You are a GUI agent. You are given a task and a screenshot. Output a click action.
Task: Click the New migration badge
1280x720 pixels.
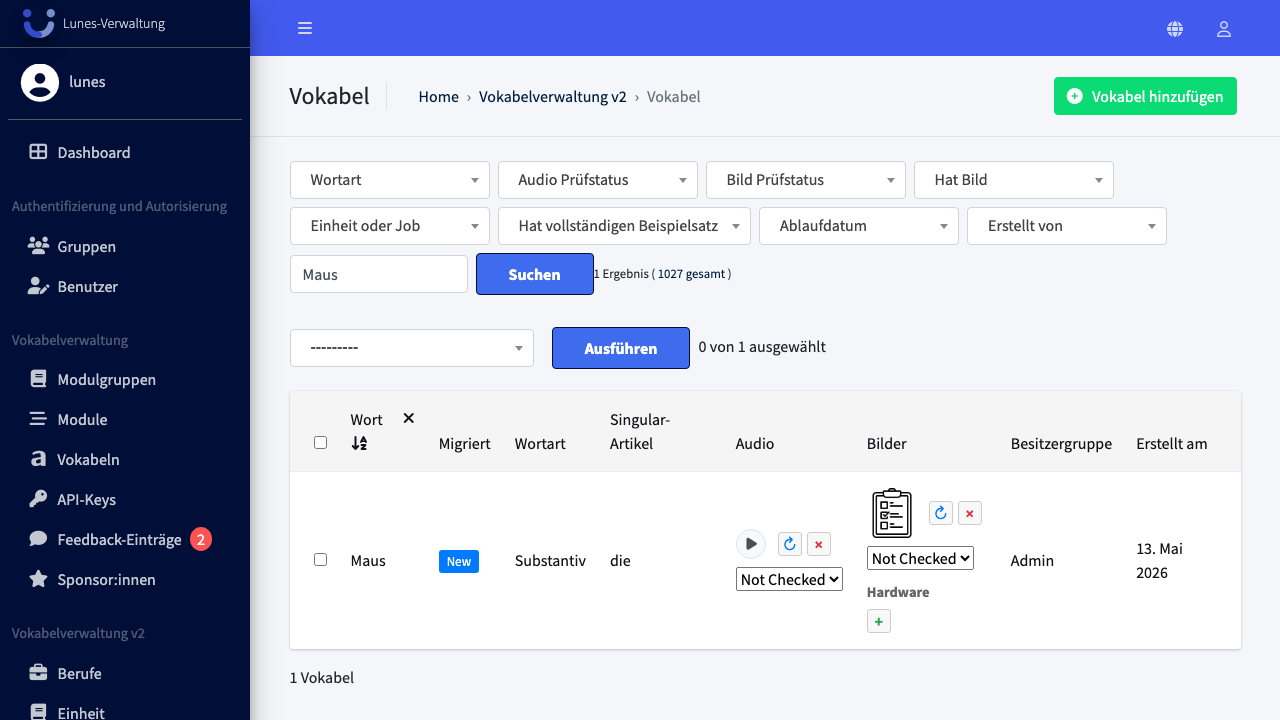pos(459,561)
